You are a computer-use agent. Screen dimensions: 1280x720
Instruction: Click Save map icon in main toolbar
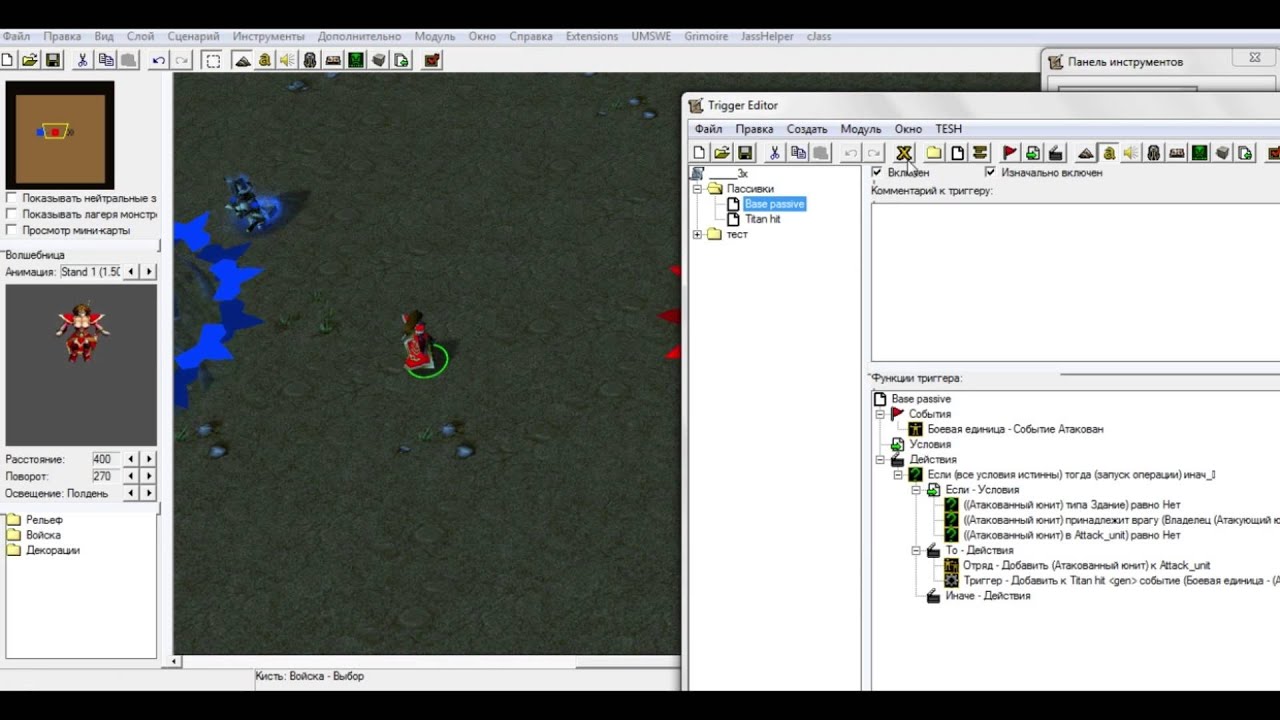(53, 60)
